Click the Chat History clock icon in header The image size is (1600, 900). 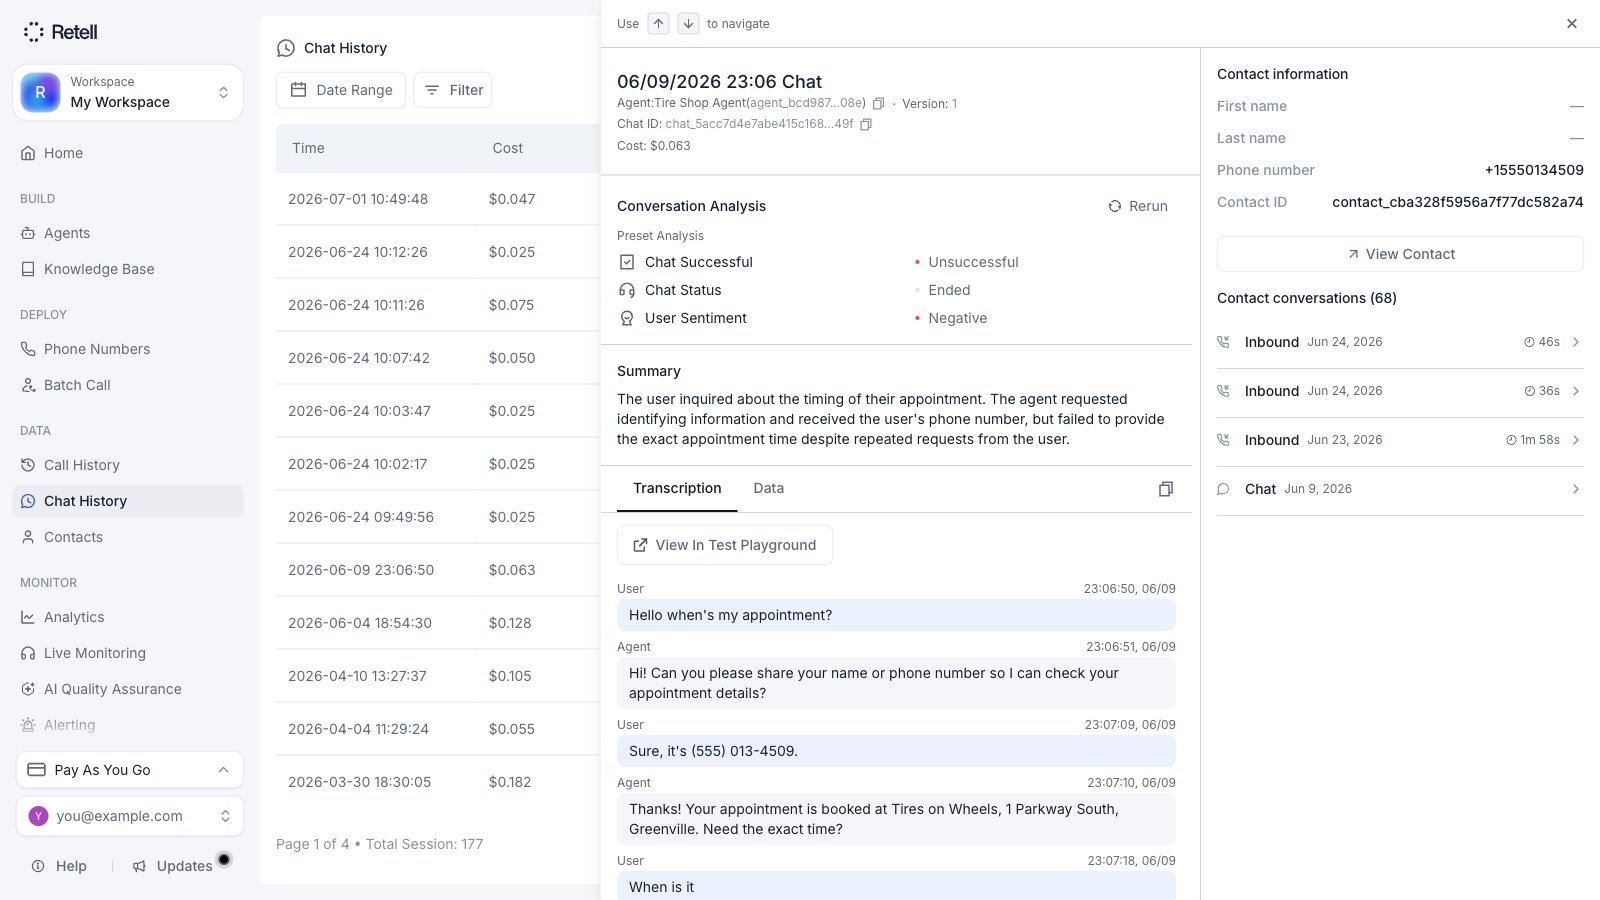286,48
